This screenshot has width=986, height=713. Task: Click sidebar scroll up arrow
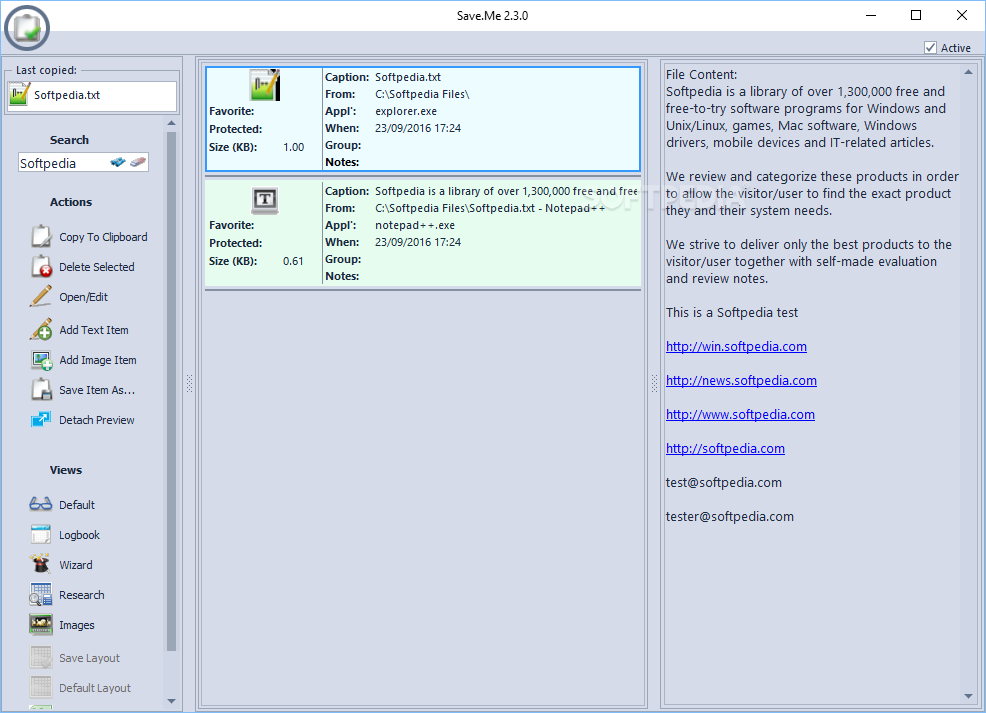(172, 124)
